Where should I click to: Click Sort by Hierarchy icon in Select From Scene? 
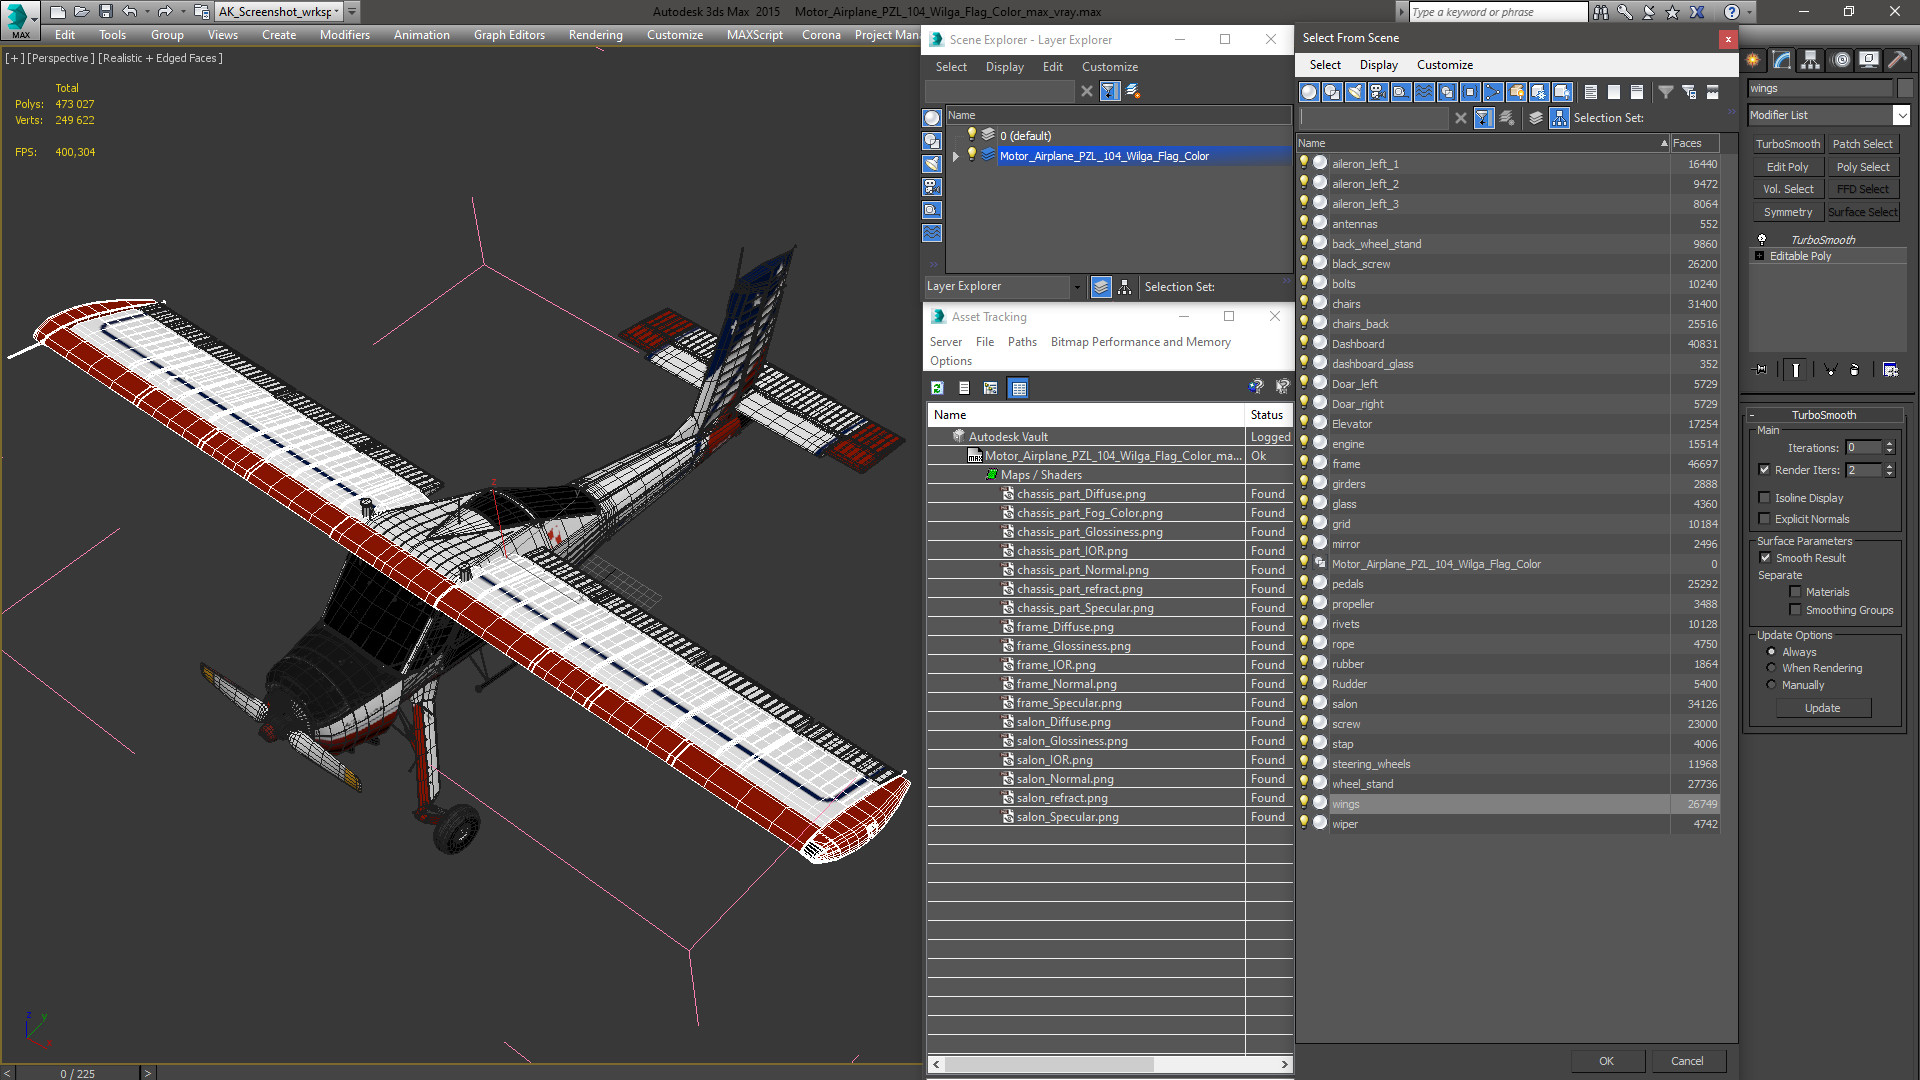point(1559,118)
